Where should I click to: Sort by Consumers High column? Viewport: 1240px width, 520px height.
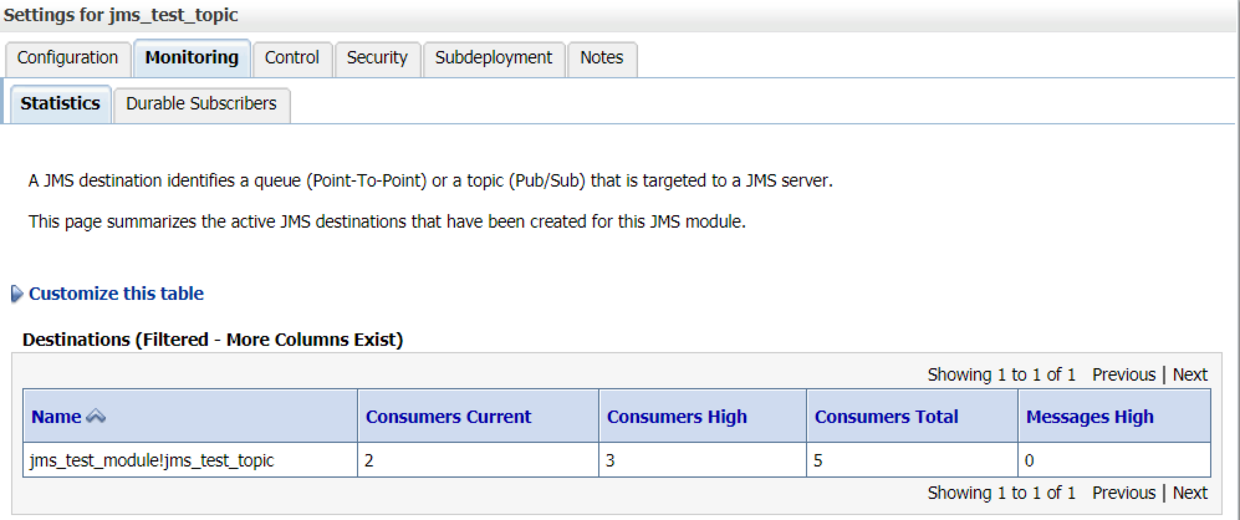pos(677,417)
